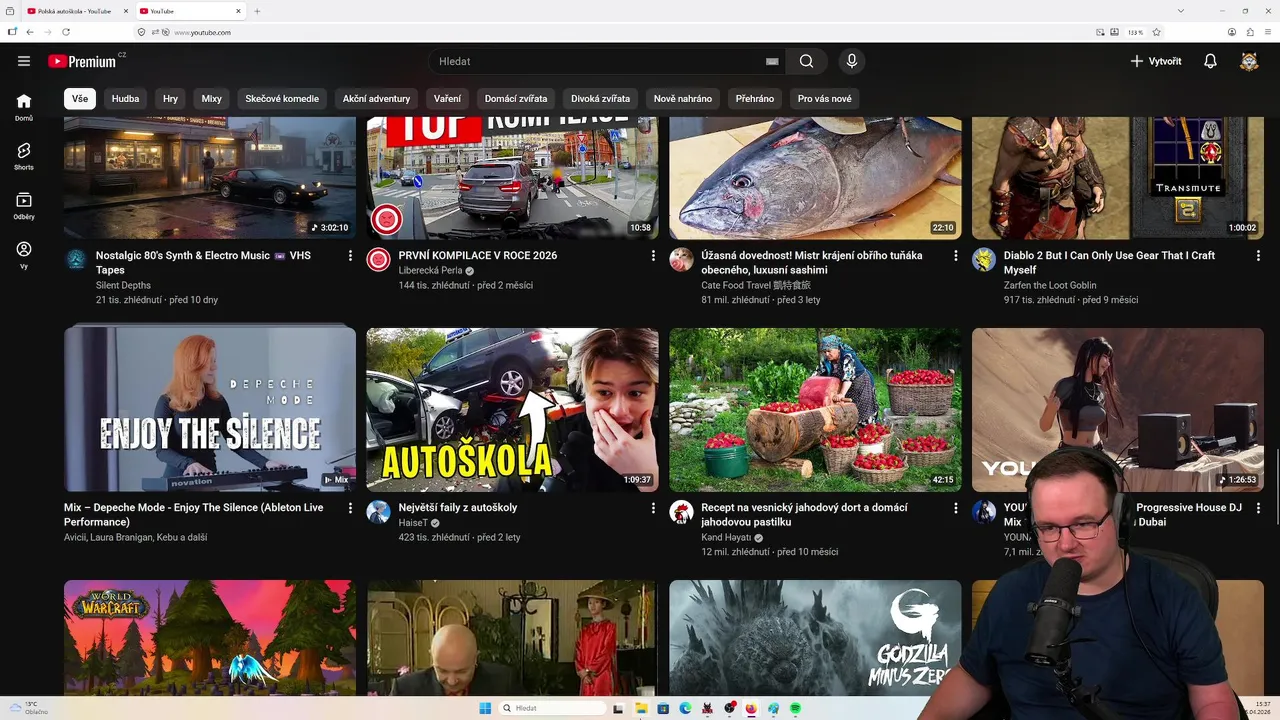1280x720 pixels.
Task: Click the search magnifier button
Action: [806, 61]
